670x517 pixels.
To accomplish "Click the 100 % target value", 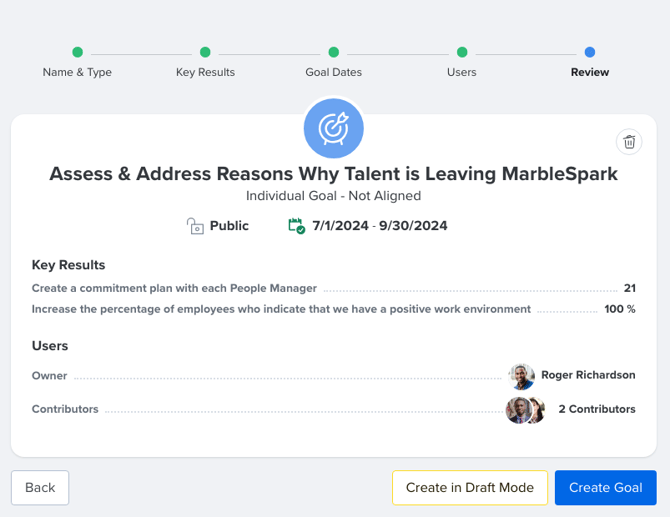I will (x=620, y=309).
